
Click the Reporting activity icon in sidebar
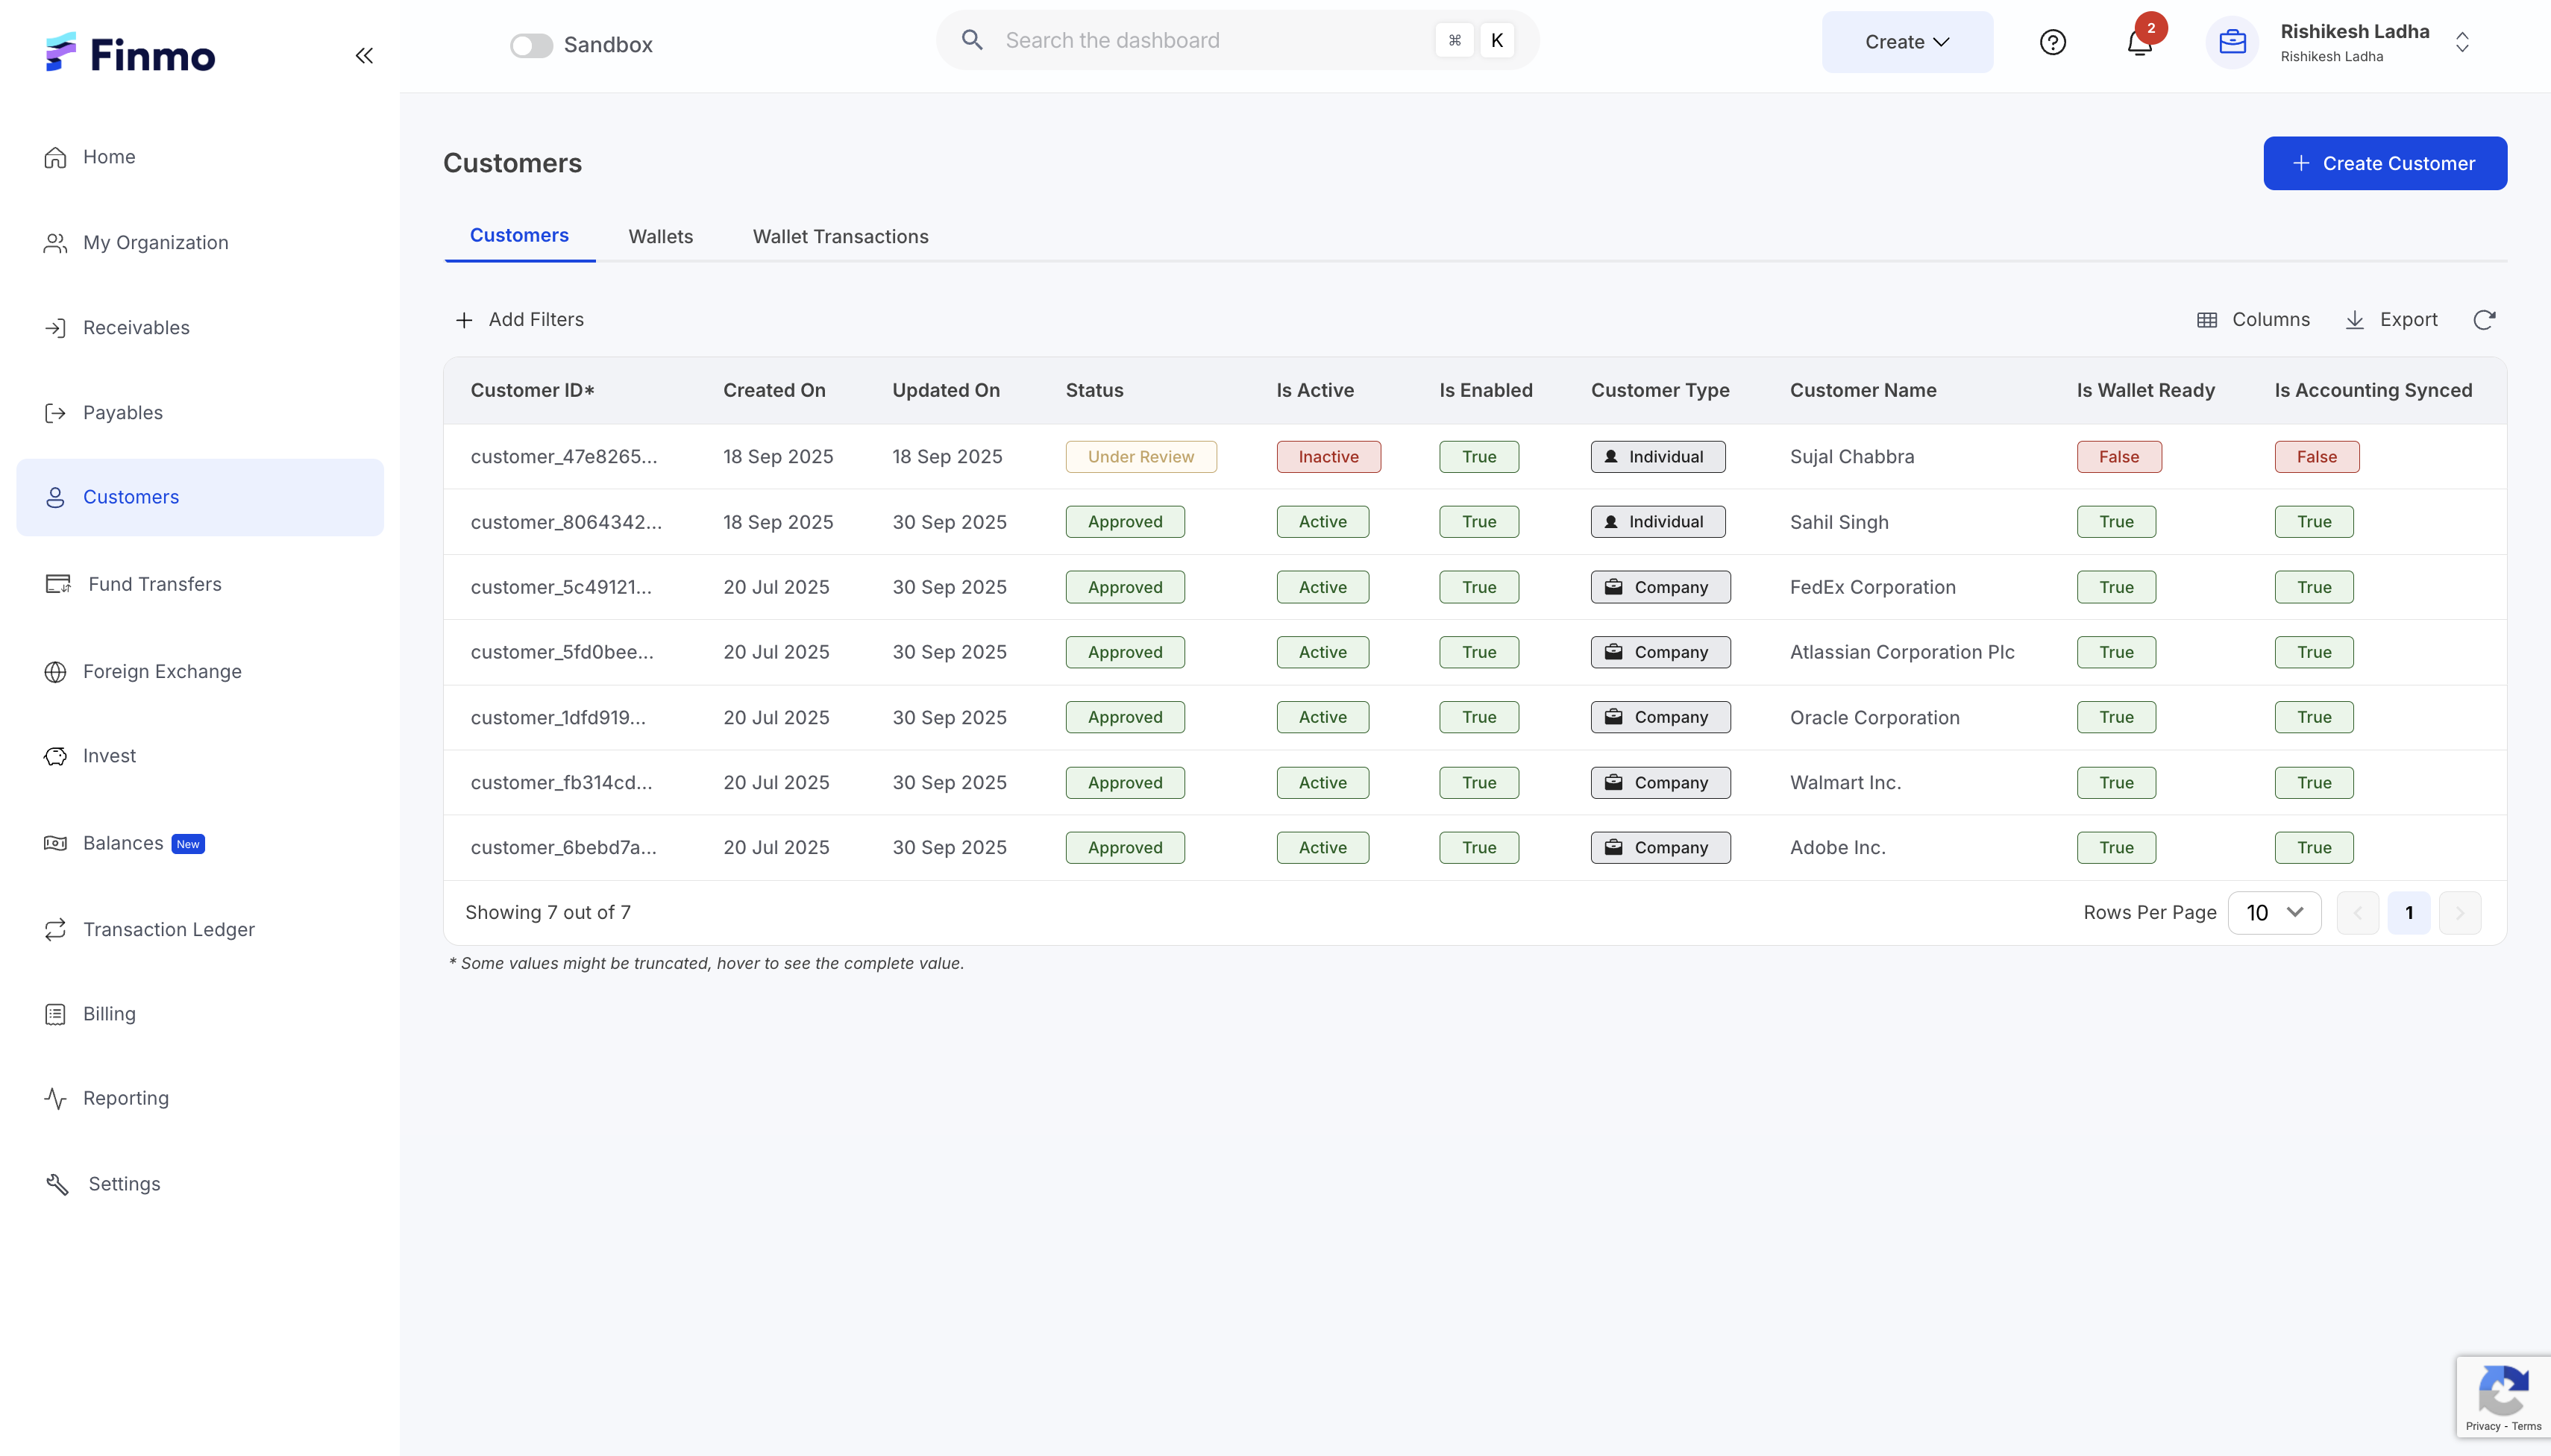point(56,1098)
